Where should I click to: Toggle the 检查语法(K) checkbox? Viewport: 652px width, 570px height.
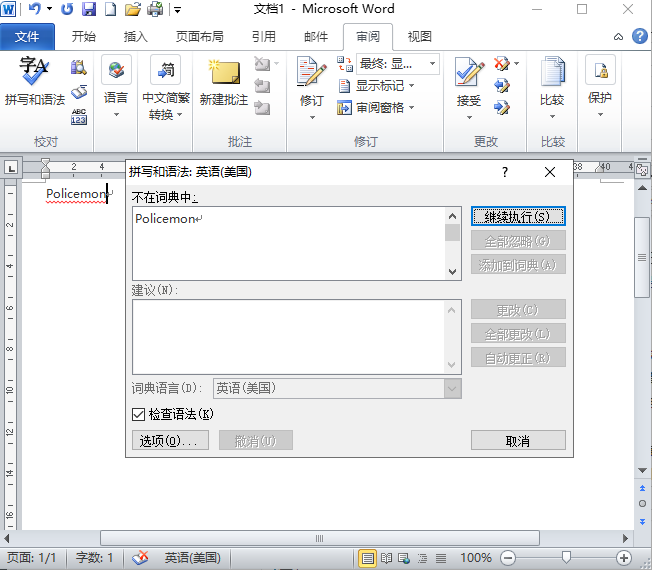pos(138,414)
